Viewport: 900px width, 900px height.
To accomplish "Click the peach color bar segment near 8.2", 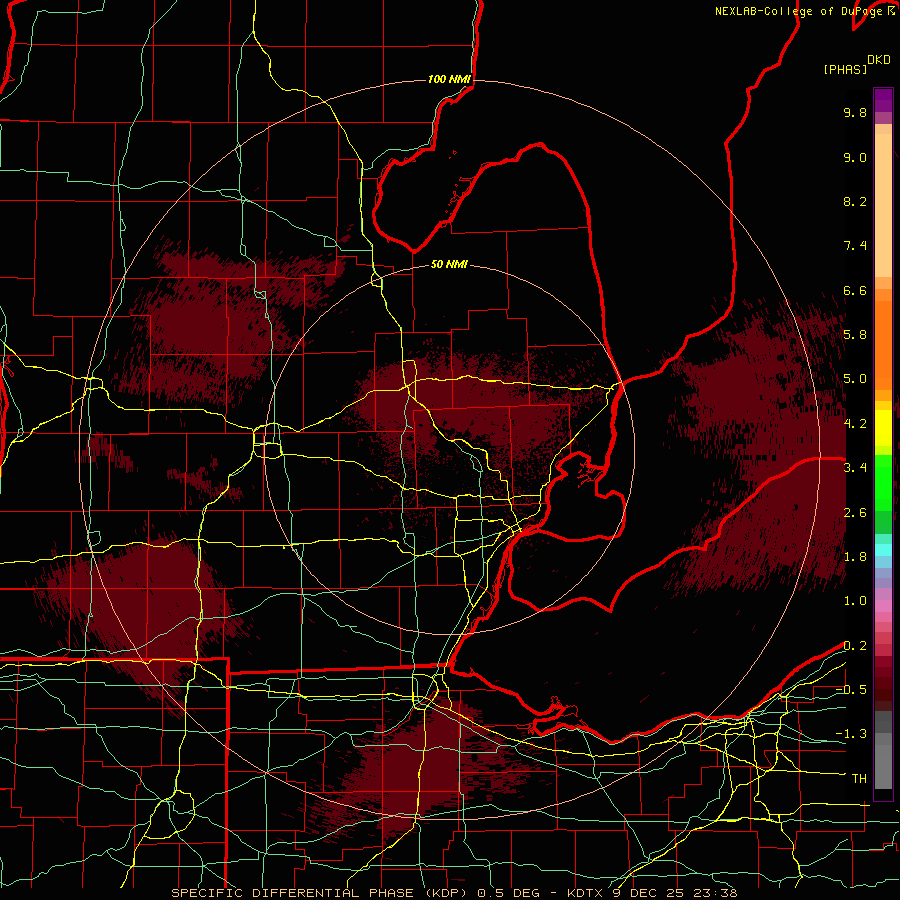I will tap(883, 204).
